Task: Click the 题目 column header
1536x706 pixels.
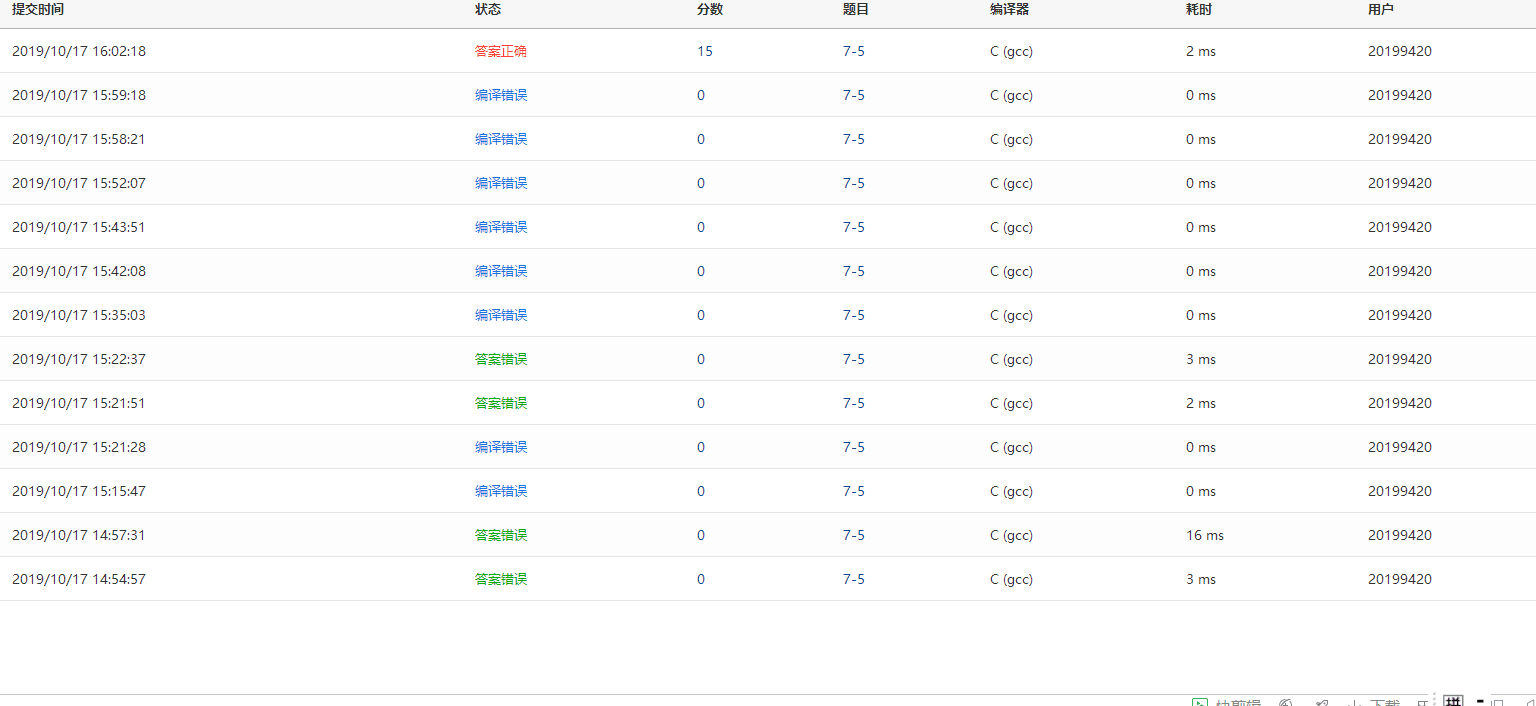Action: point(856,9)
